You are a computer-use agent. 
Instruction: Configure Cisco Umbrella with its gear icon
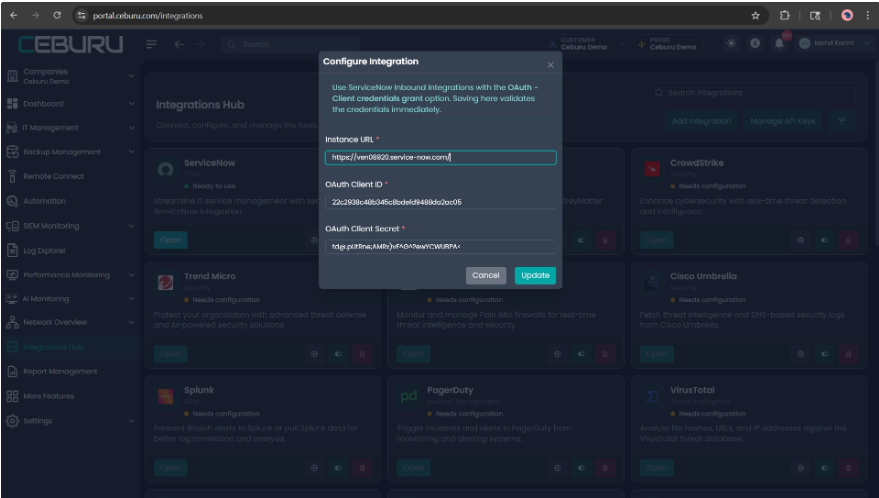pyautogui.click(x=801, y=354)
